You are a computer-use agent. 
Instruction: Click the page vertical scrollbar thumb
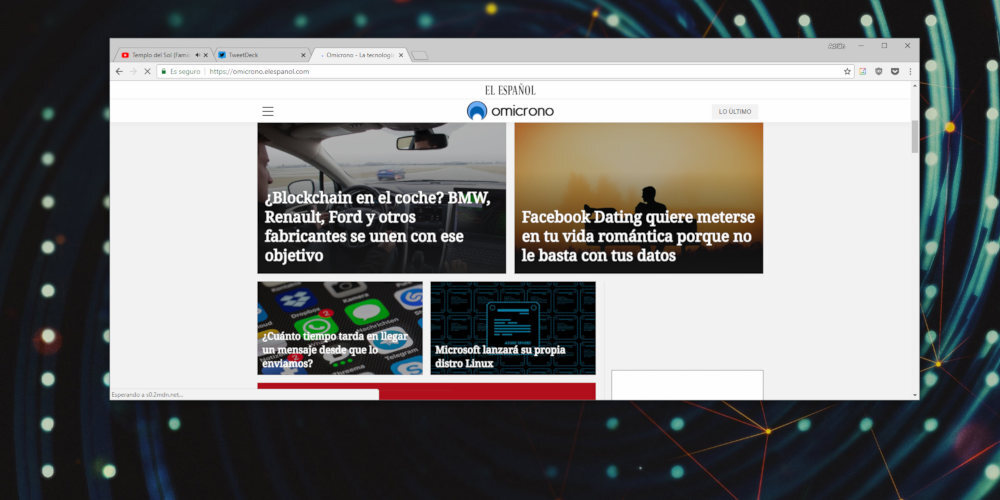915,136
